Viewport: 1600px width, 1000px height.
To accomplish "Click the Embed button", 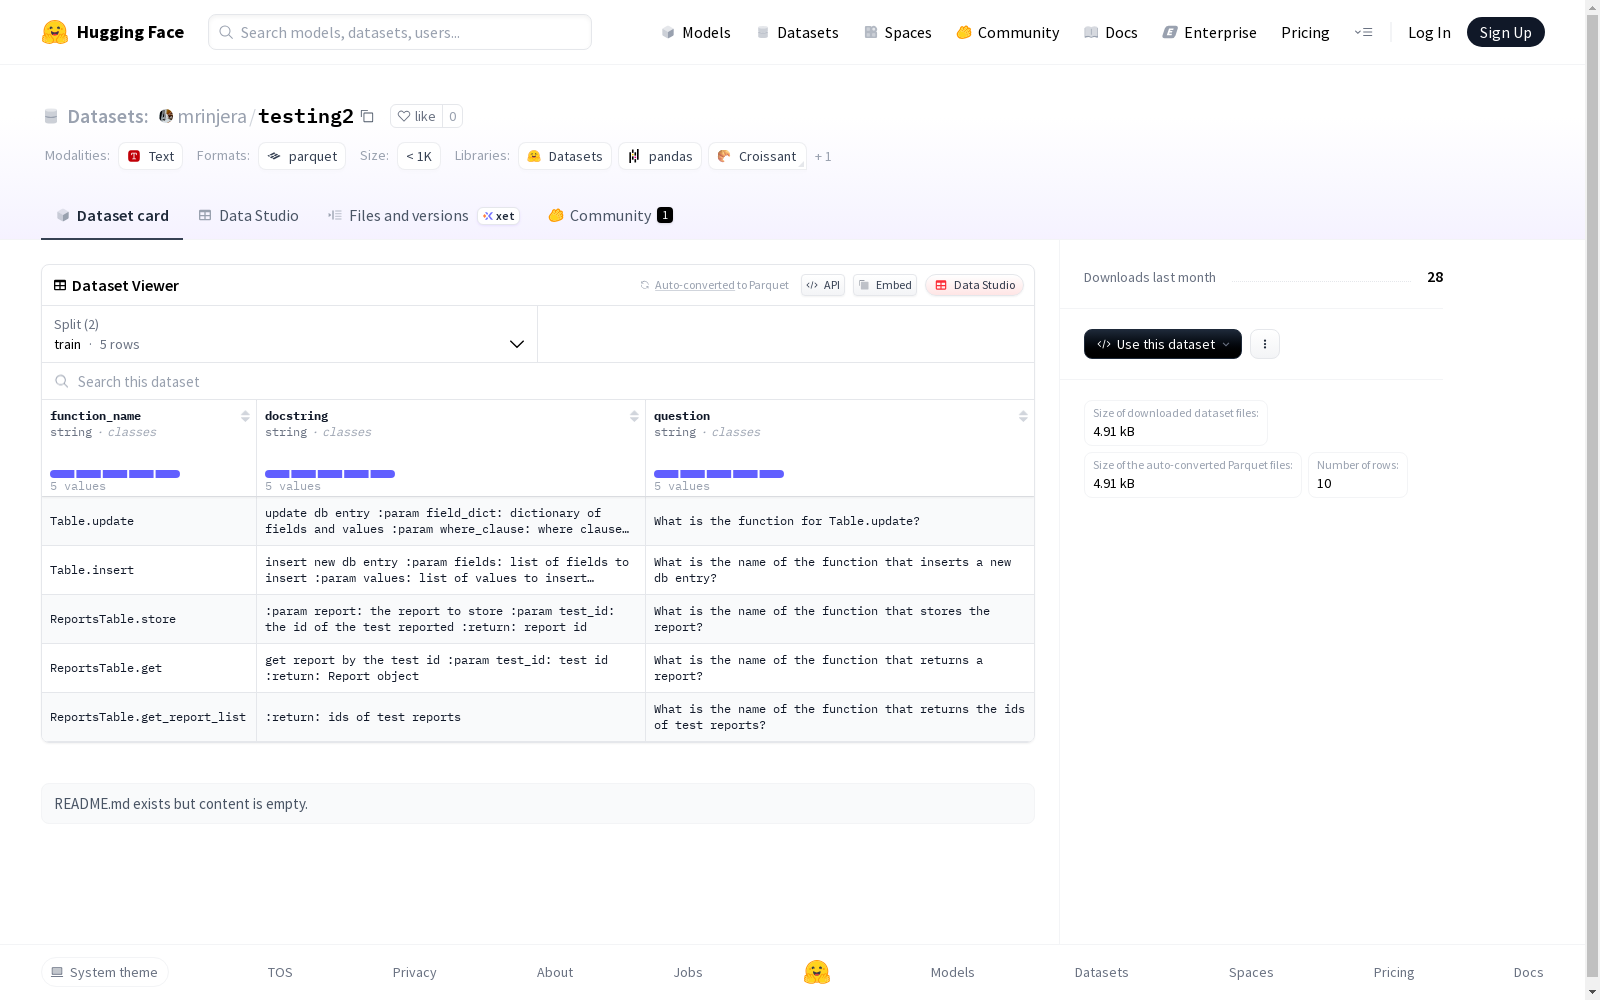I will click(885, 285).
